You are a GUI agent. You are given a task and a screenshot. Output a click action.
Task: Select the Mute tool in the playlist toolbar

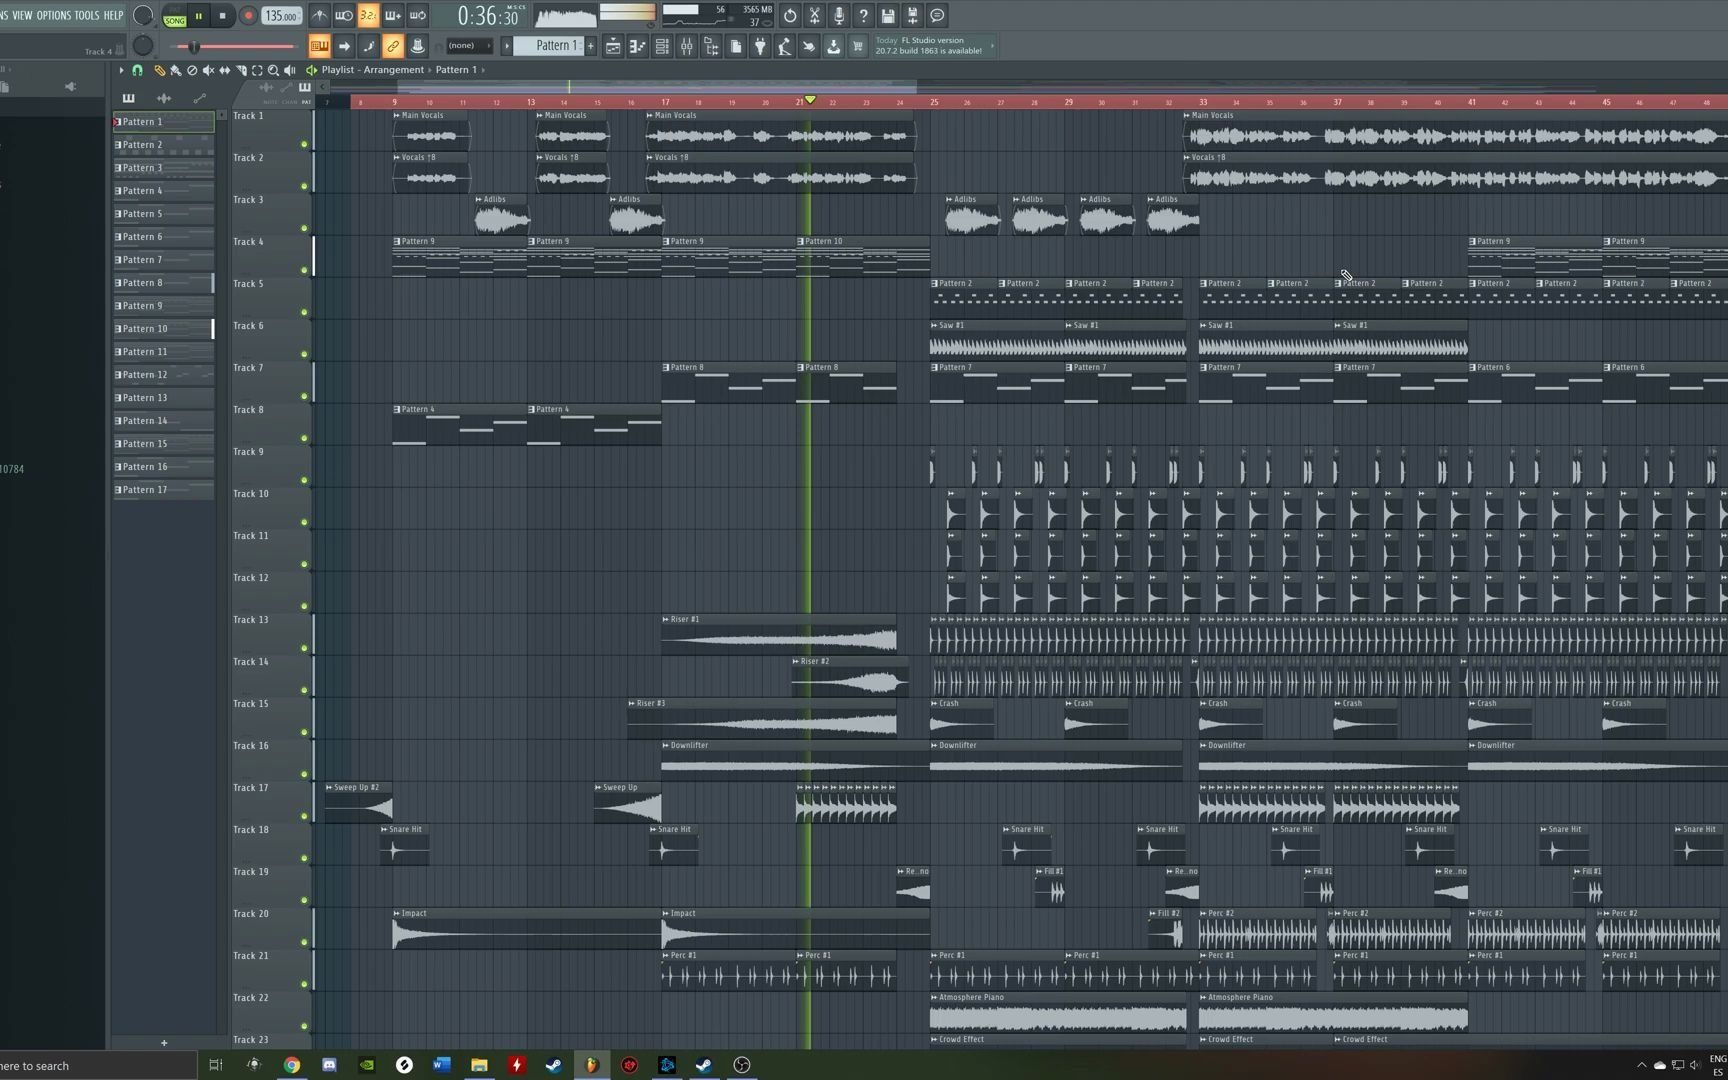tap(209, 70)
